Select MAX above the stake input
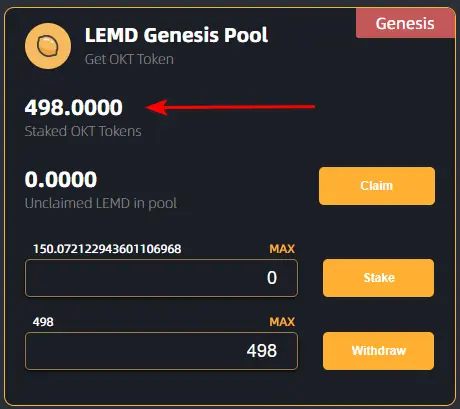The width and height of the screenshot is (460, 409). 282,249
